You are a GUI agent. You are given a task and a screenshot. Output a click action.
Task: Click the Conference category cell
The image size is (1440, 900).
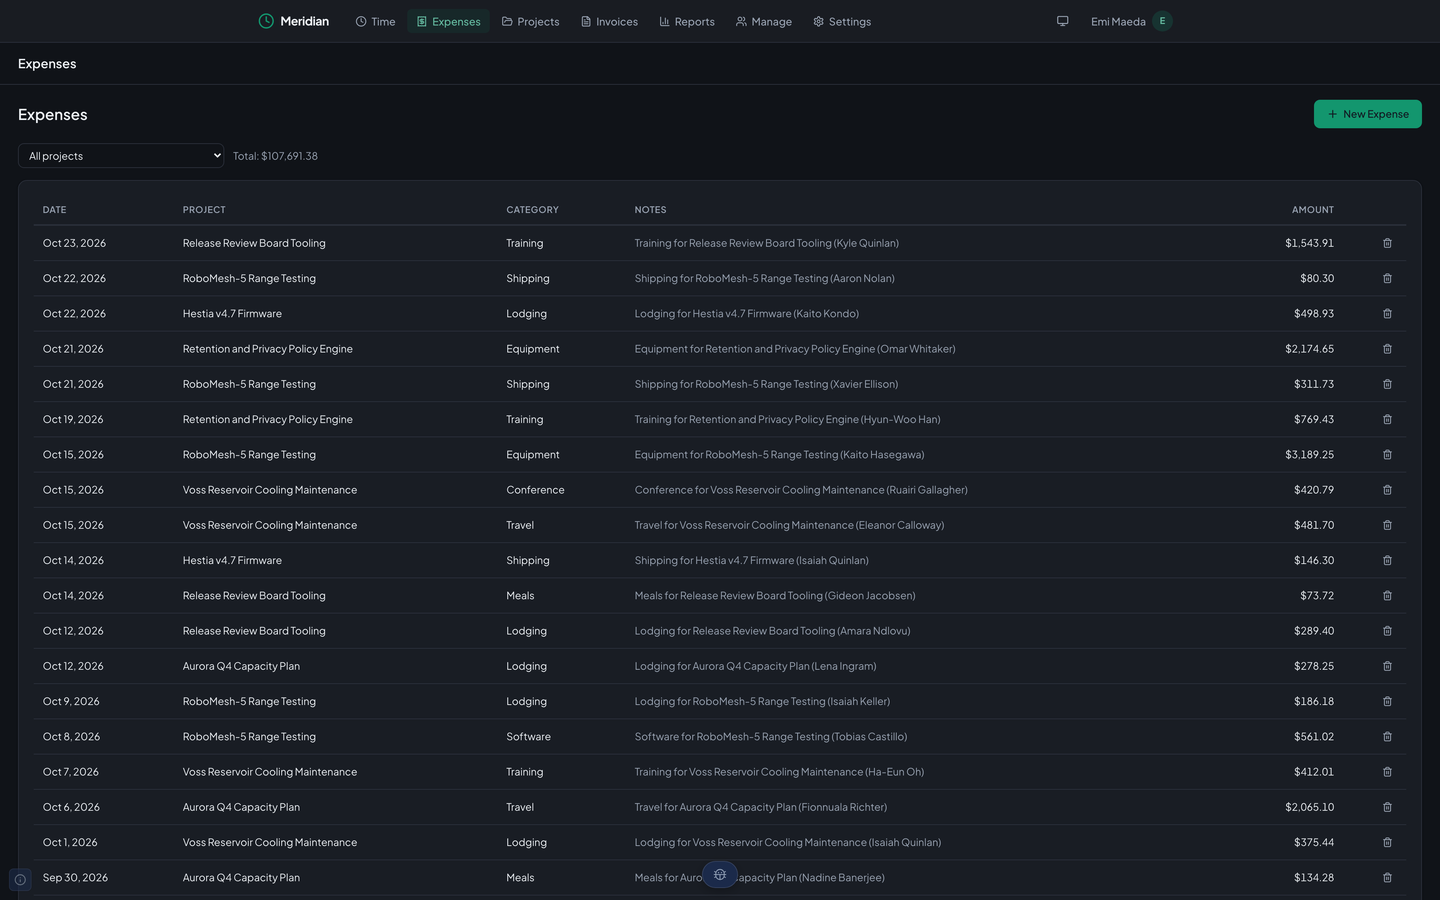(x=535, y=490)
